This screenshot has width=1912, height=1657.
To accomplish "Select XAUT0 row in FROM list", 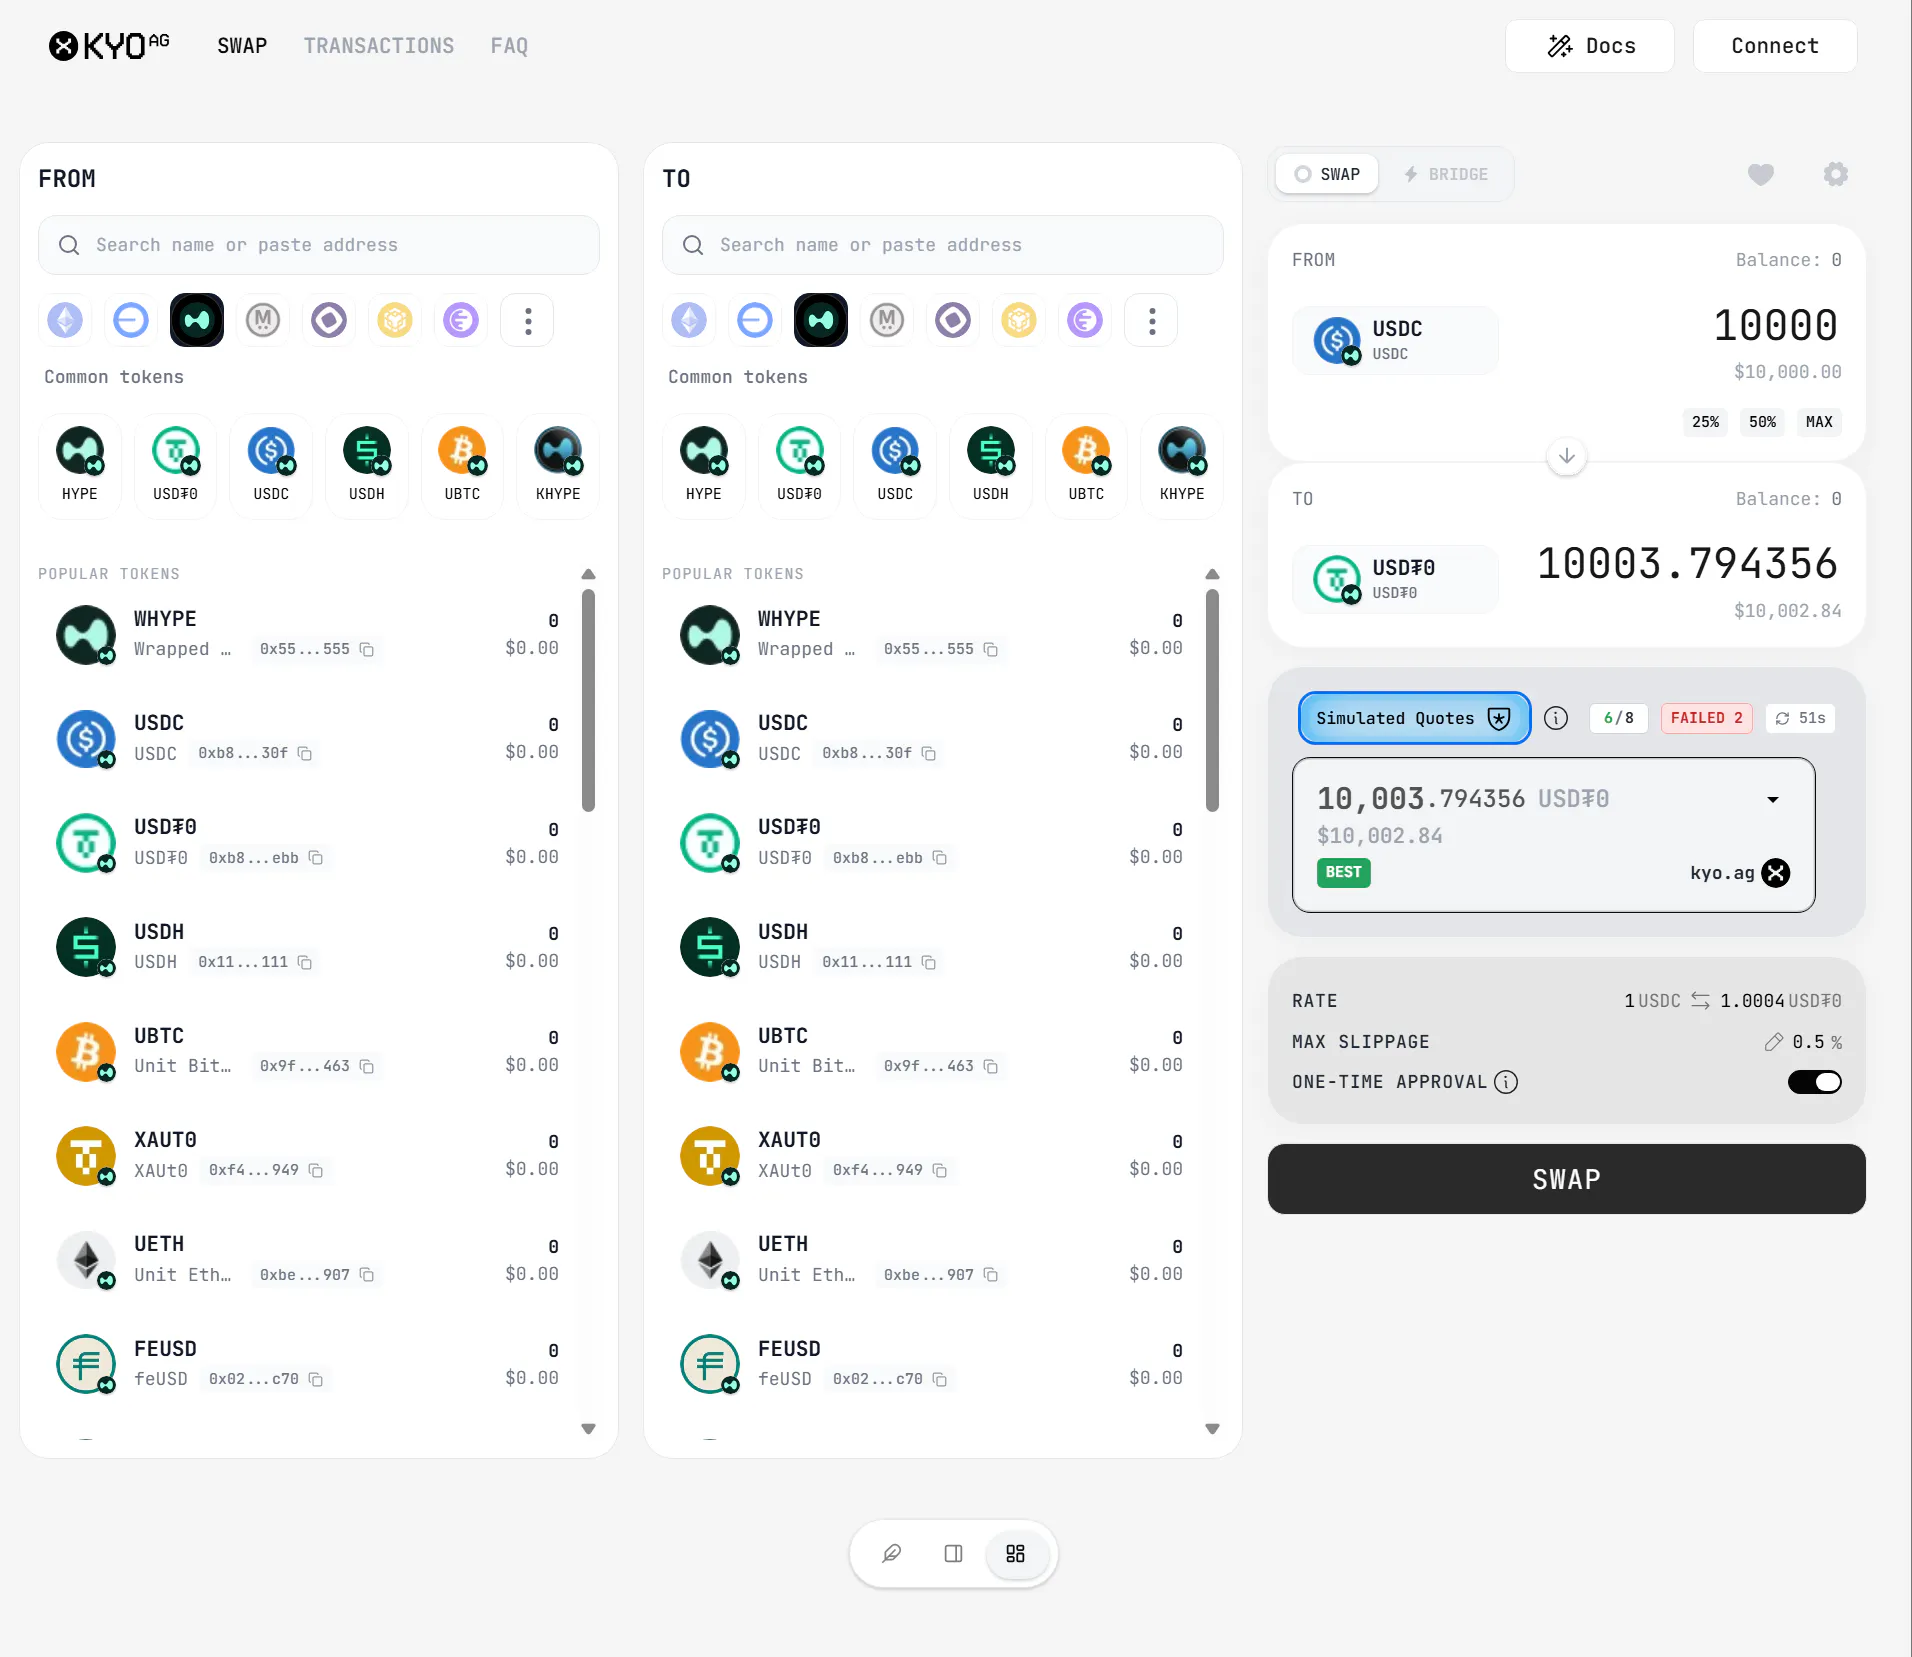I will pyautogui.click(x=309, y=1155).
